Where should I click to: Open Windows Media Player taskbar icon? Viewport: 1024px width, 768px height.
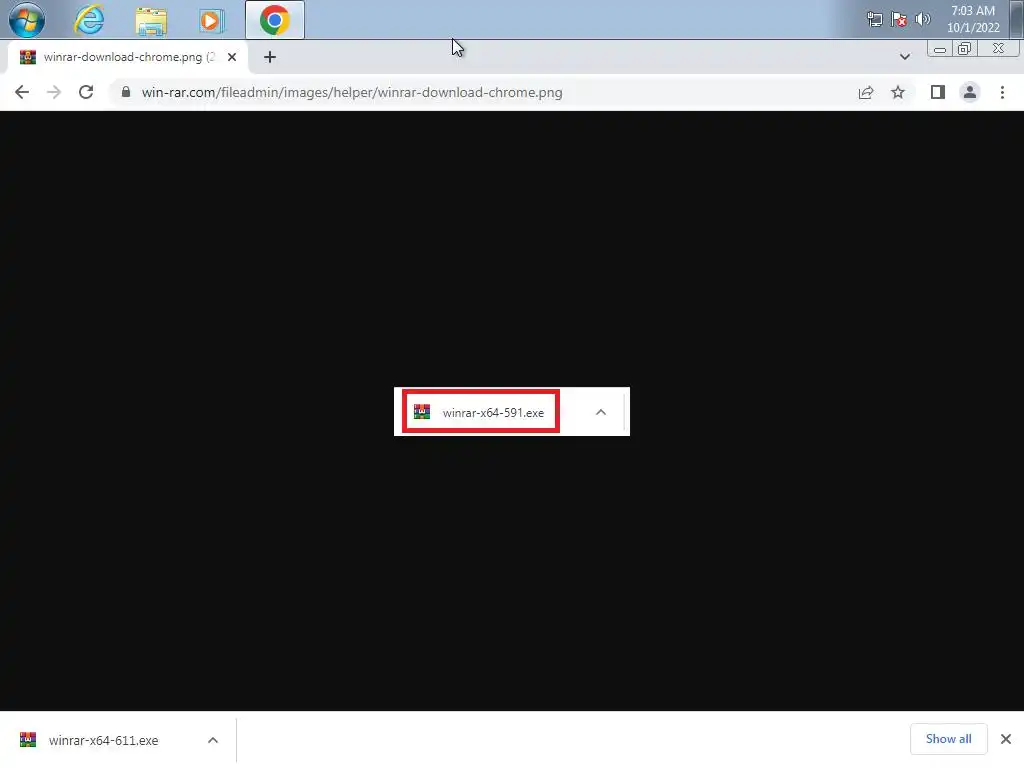(x=211, y=20)
